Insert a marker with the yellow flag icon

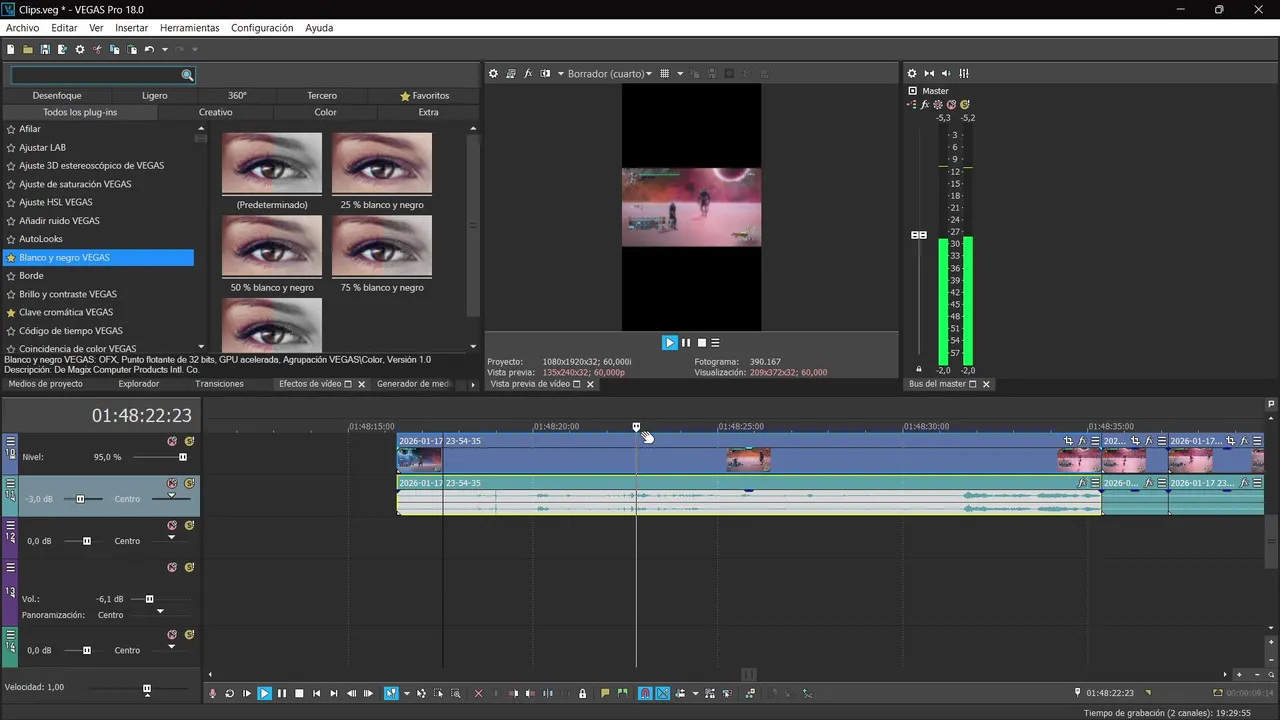click(x=605, y=693)
